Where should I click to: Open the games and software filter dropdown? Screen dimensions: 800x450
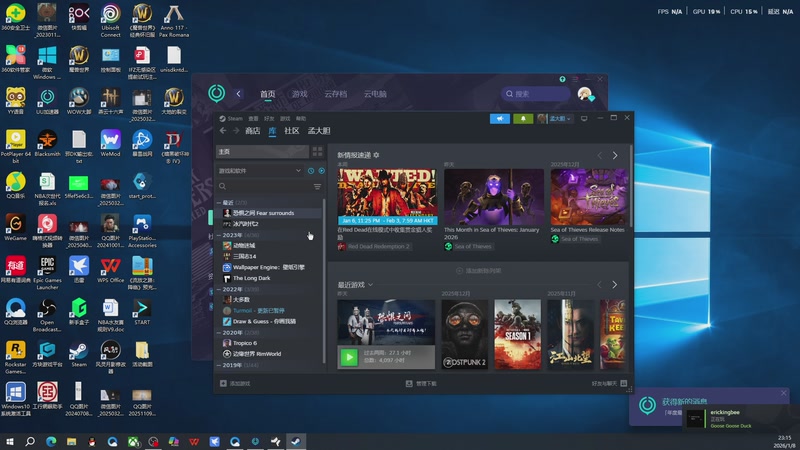pyautogui.click(x=260, y=170)
